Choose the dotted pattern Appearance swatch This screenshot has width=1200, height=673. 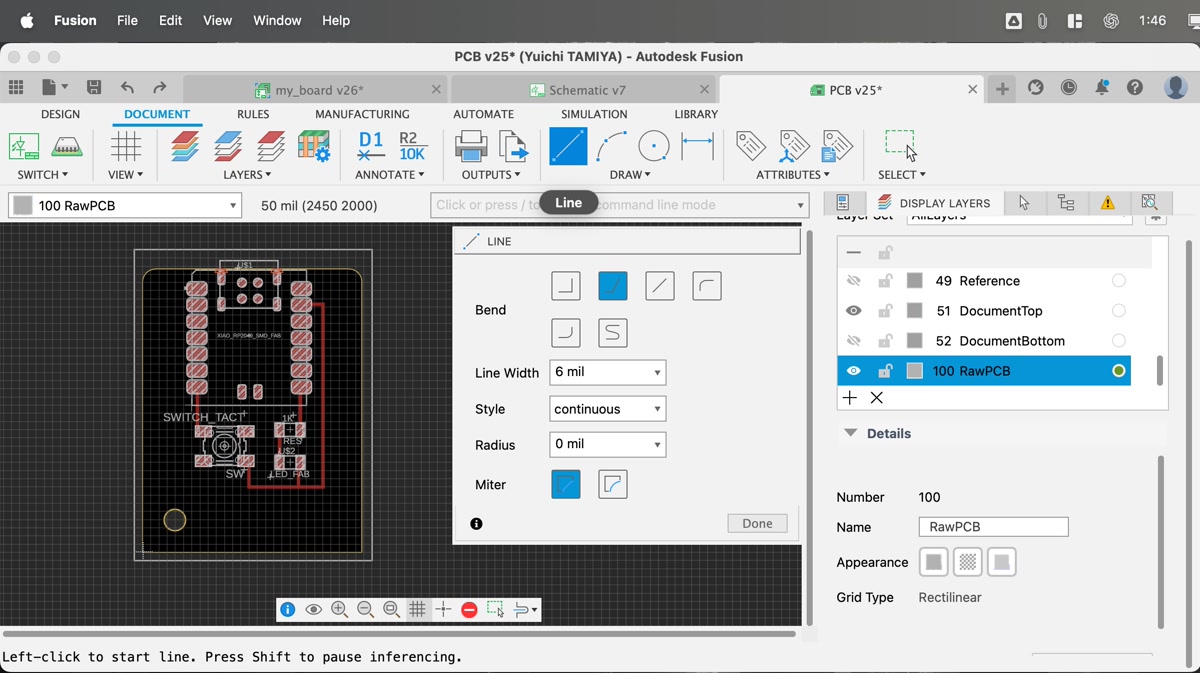click(x=967, y=562)
